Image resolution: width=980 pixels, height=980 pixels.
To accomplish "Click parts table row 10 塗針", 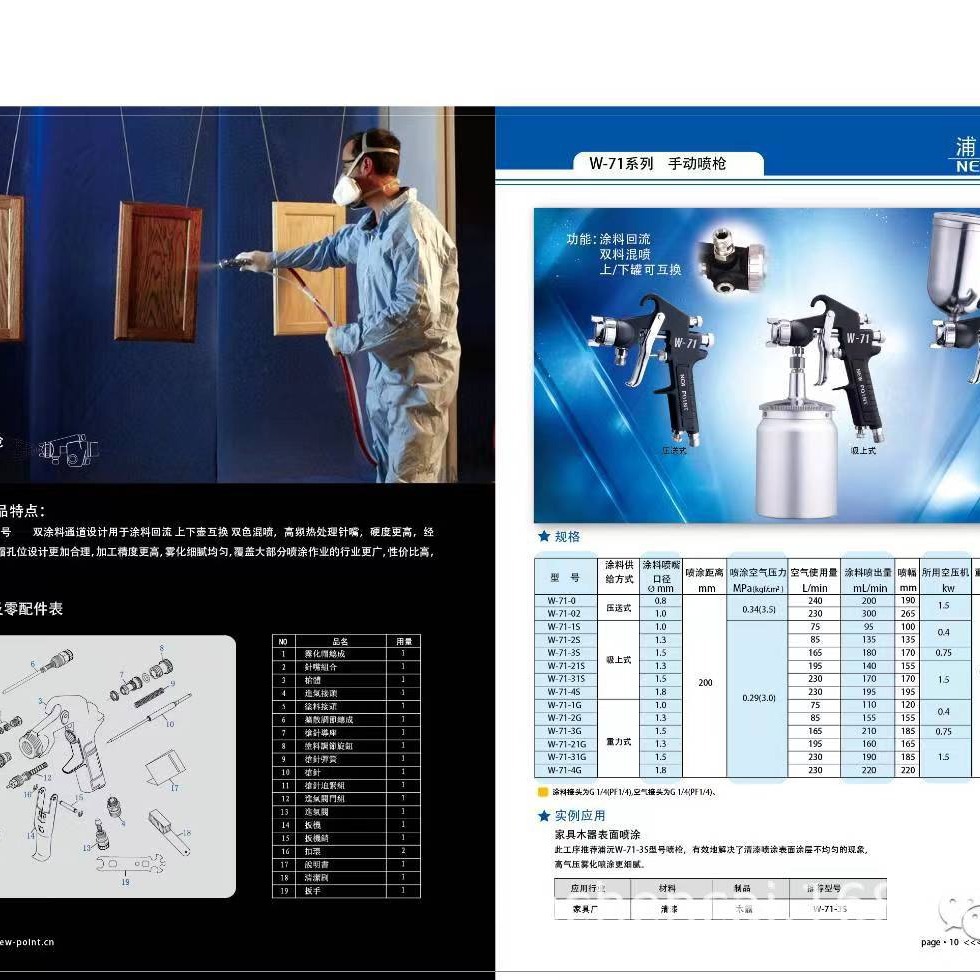I will coord(346,772).
